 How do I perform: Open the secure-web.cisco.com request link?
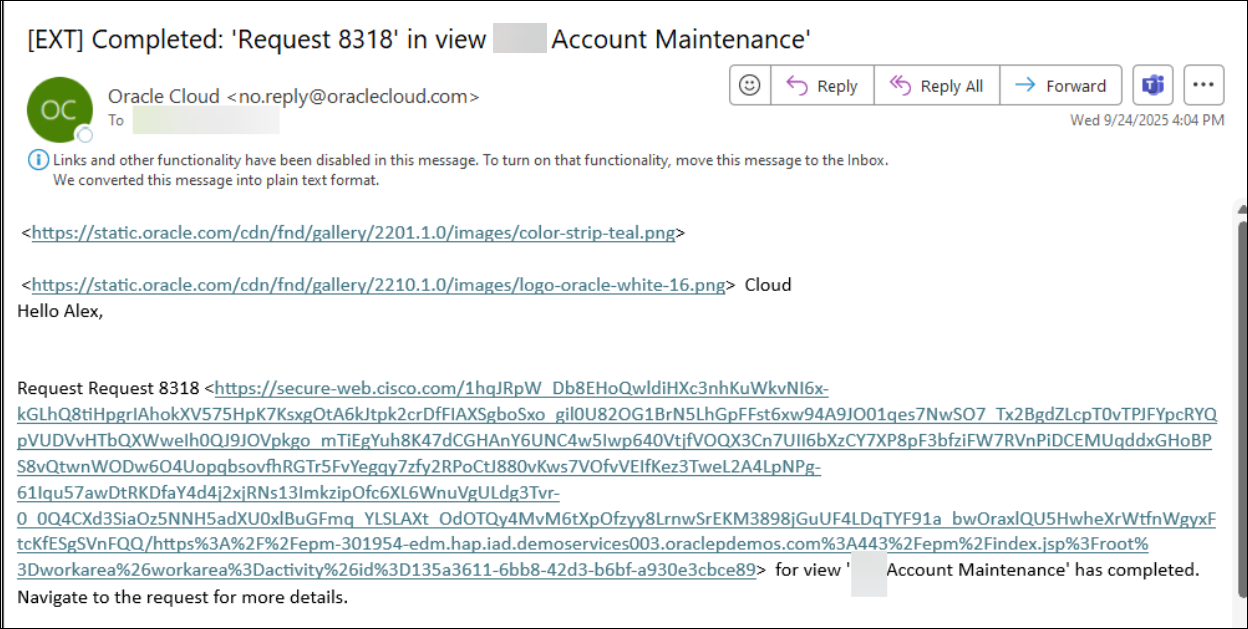[615, 479]
